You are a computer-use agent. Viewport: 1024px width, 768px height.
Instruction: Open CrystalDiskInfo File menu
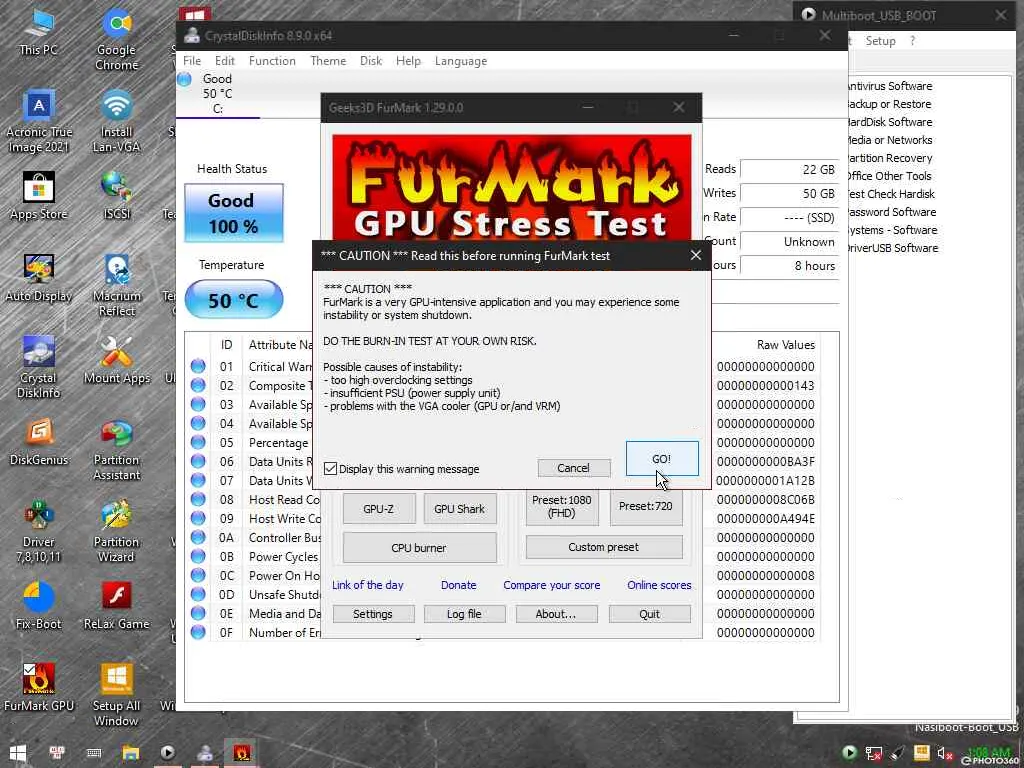[192, 61]
